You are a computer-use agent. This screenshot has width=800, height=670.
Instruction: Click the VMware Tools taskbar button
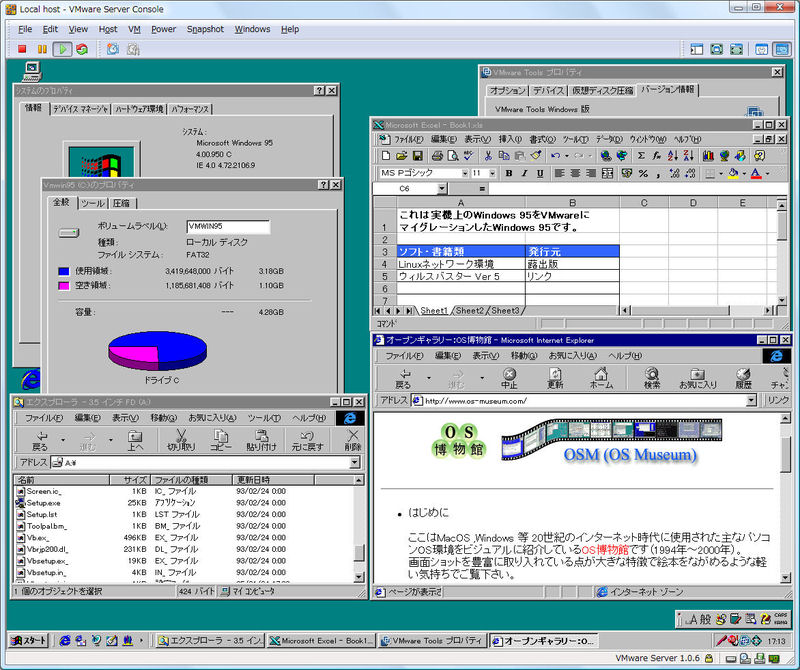point(433,640)
